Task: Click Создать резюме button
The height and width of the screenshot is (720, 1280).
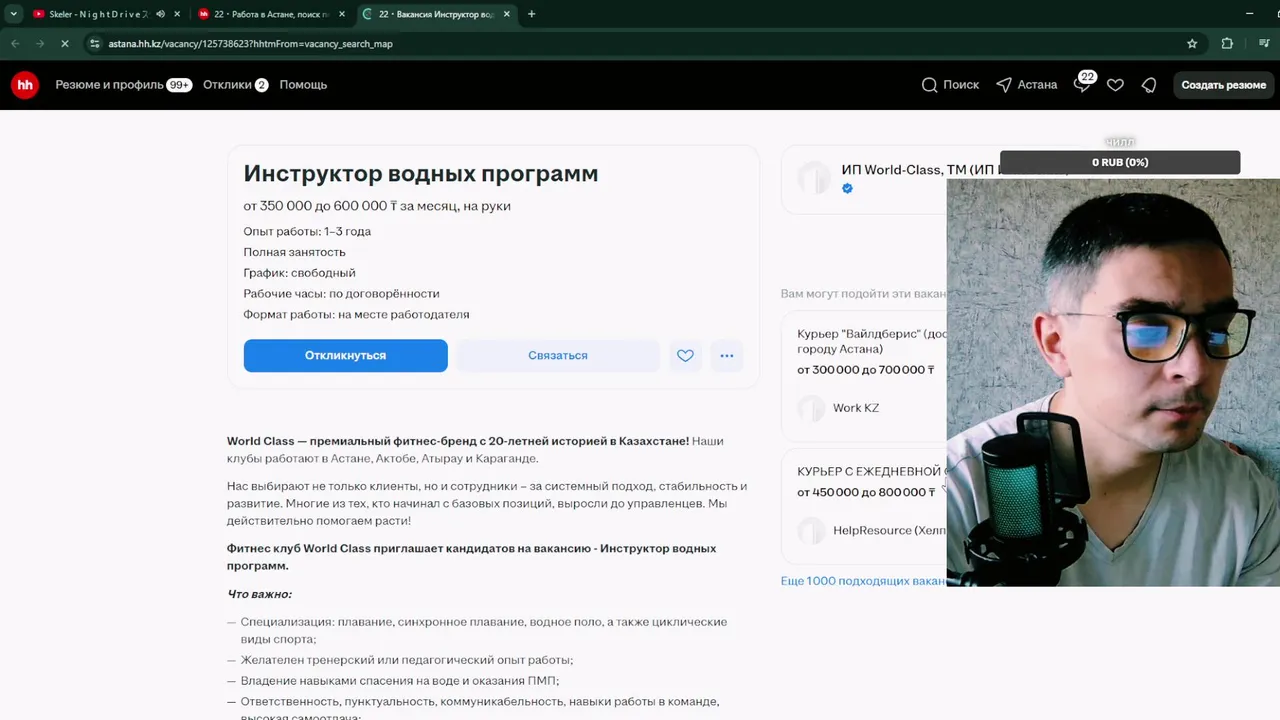Action: (x=1223, y=85)
